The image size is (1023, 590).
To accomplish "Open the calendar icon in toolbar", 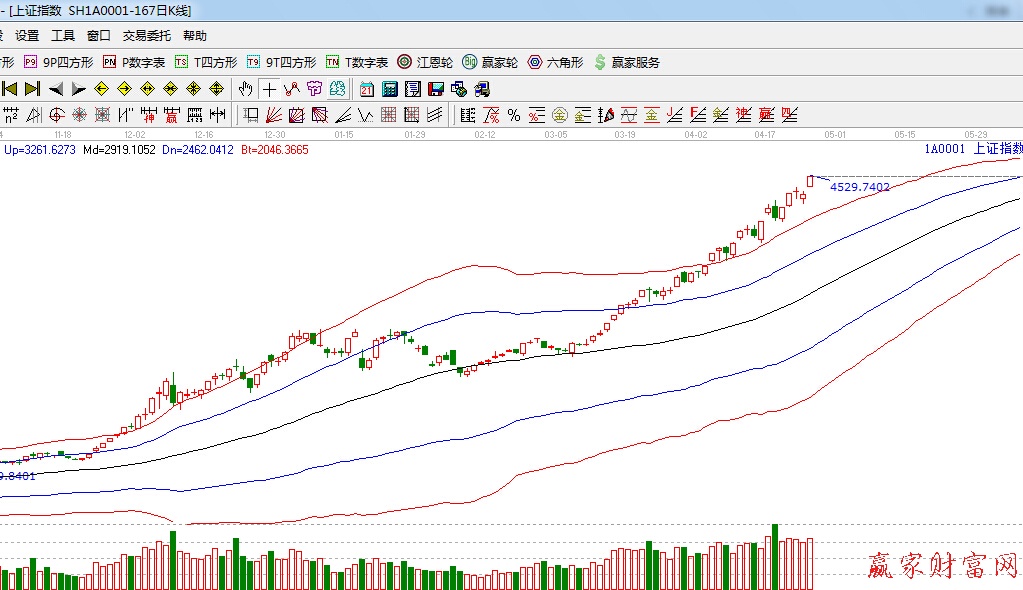I will 367,88.
